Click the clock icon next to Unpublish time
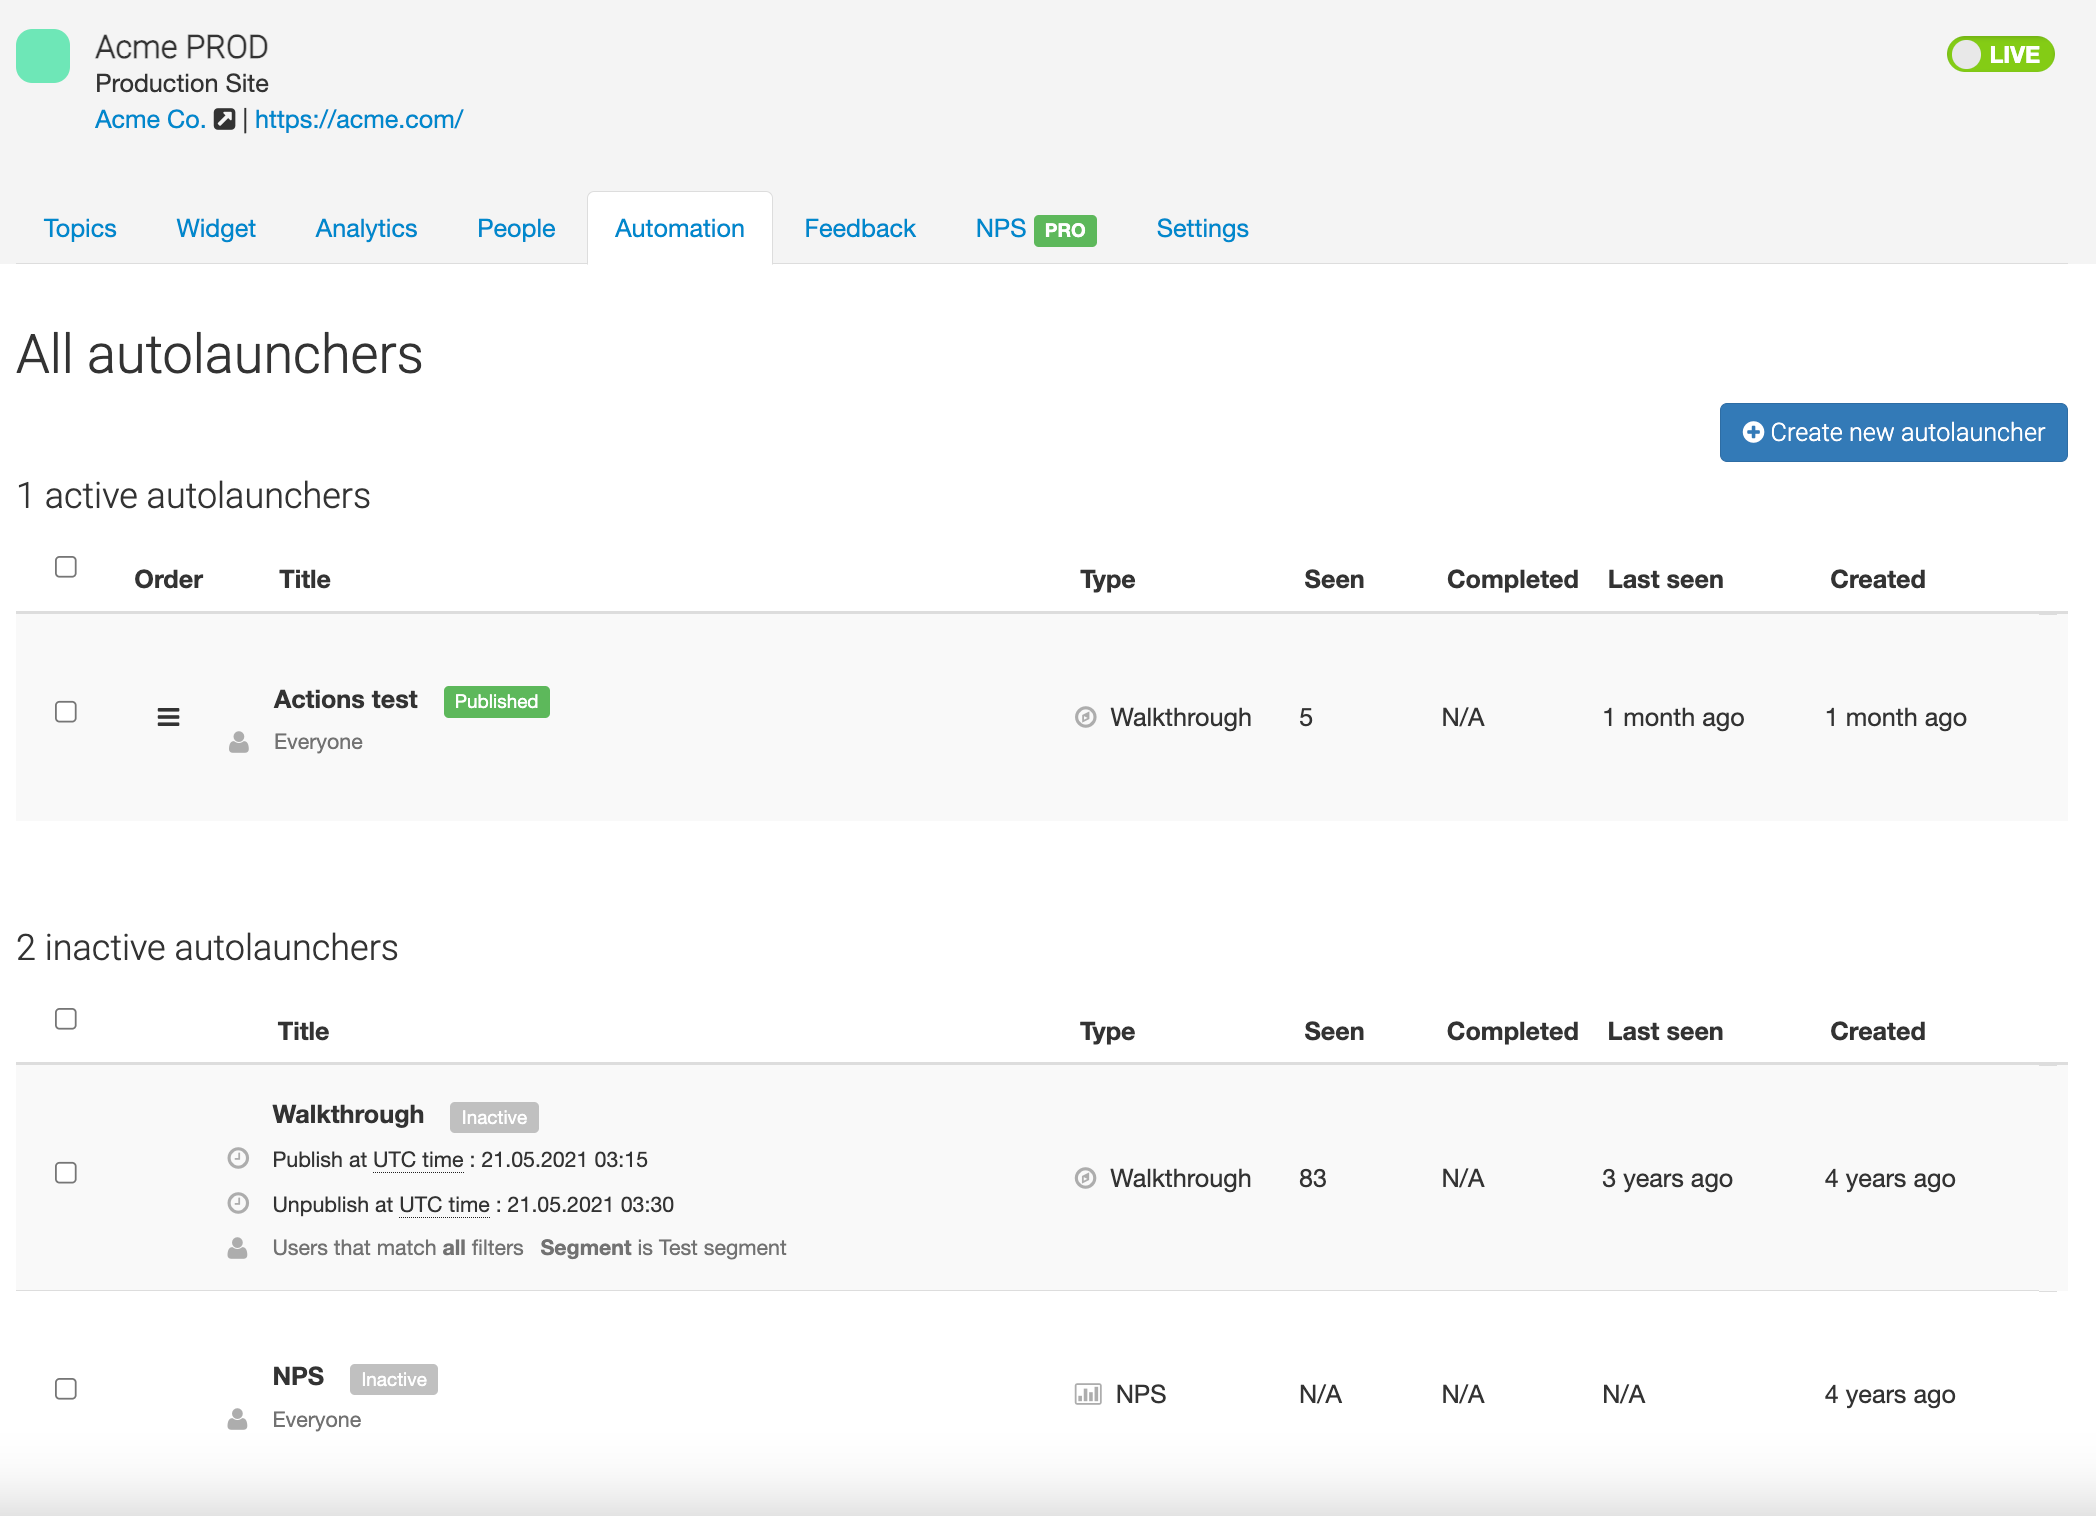 (x=238, y=1203)
